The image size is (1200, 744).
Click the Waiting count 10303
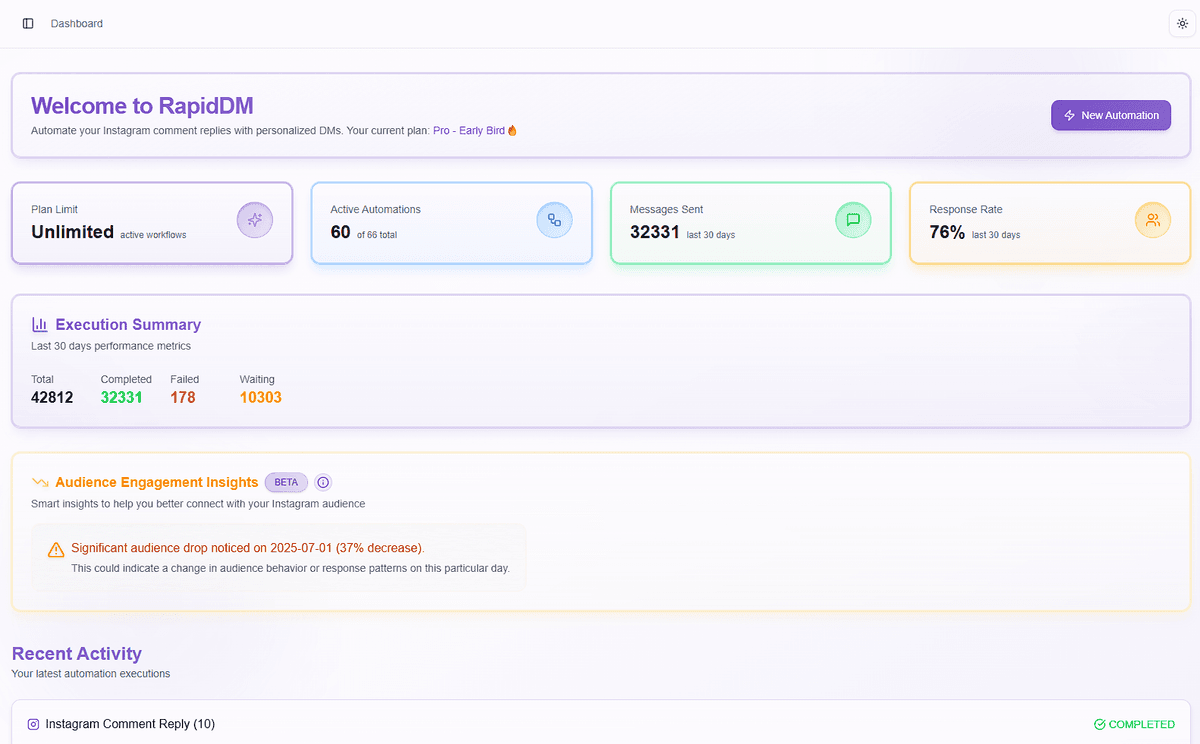(261, 397)
